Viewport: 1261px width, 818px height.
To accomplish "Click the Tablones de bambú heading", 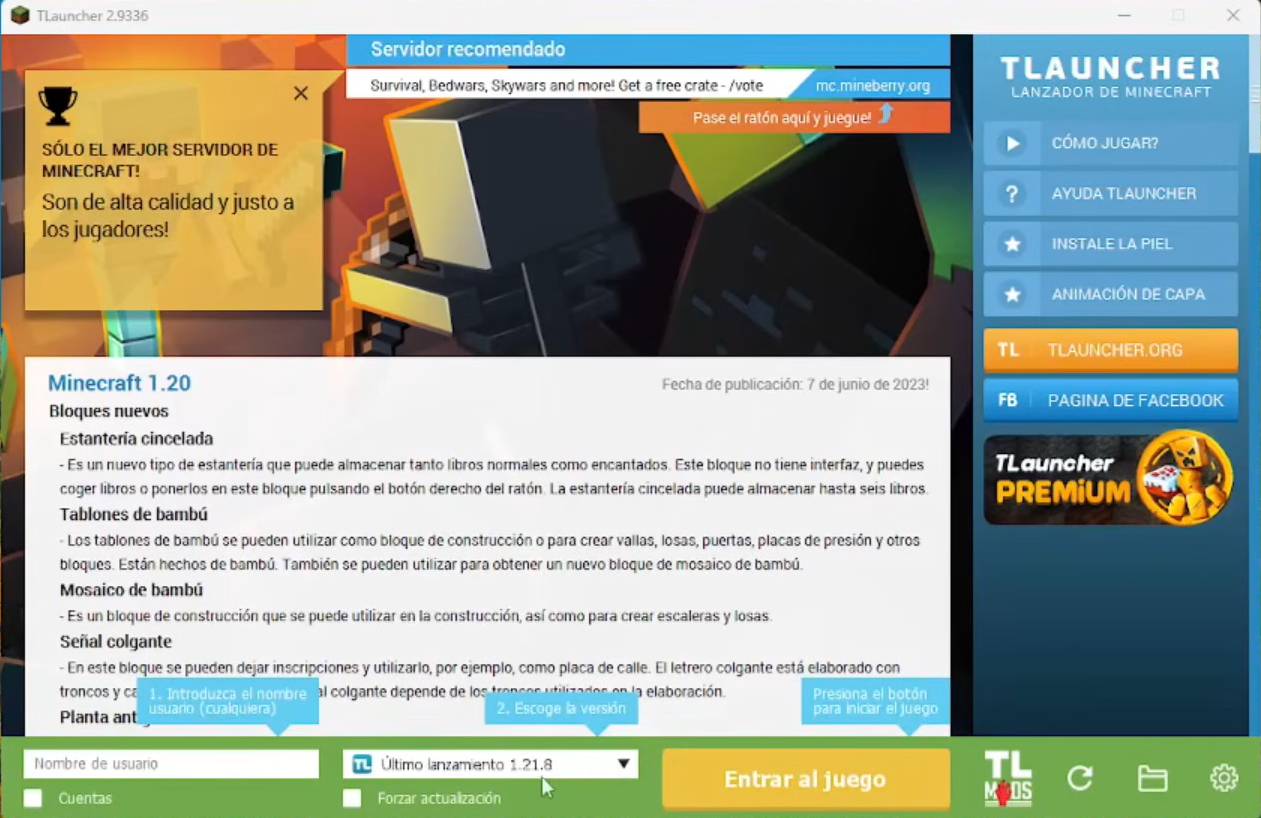I will pos(134,514).
